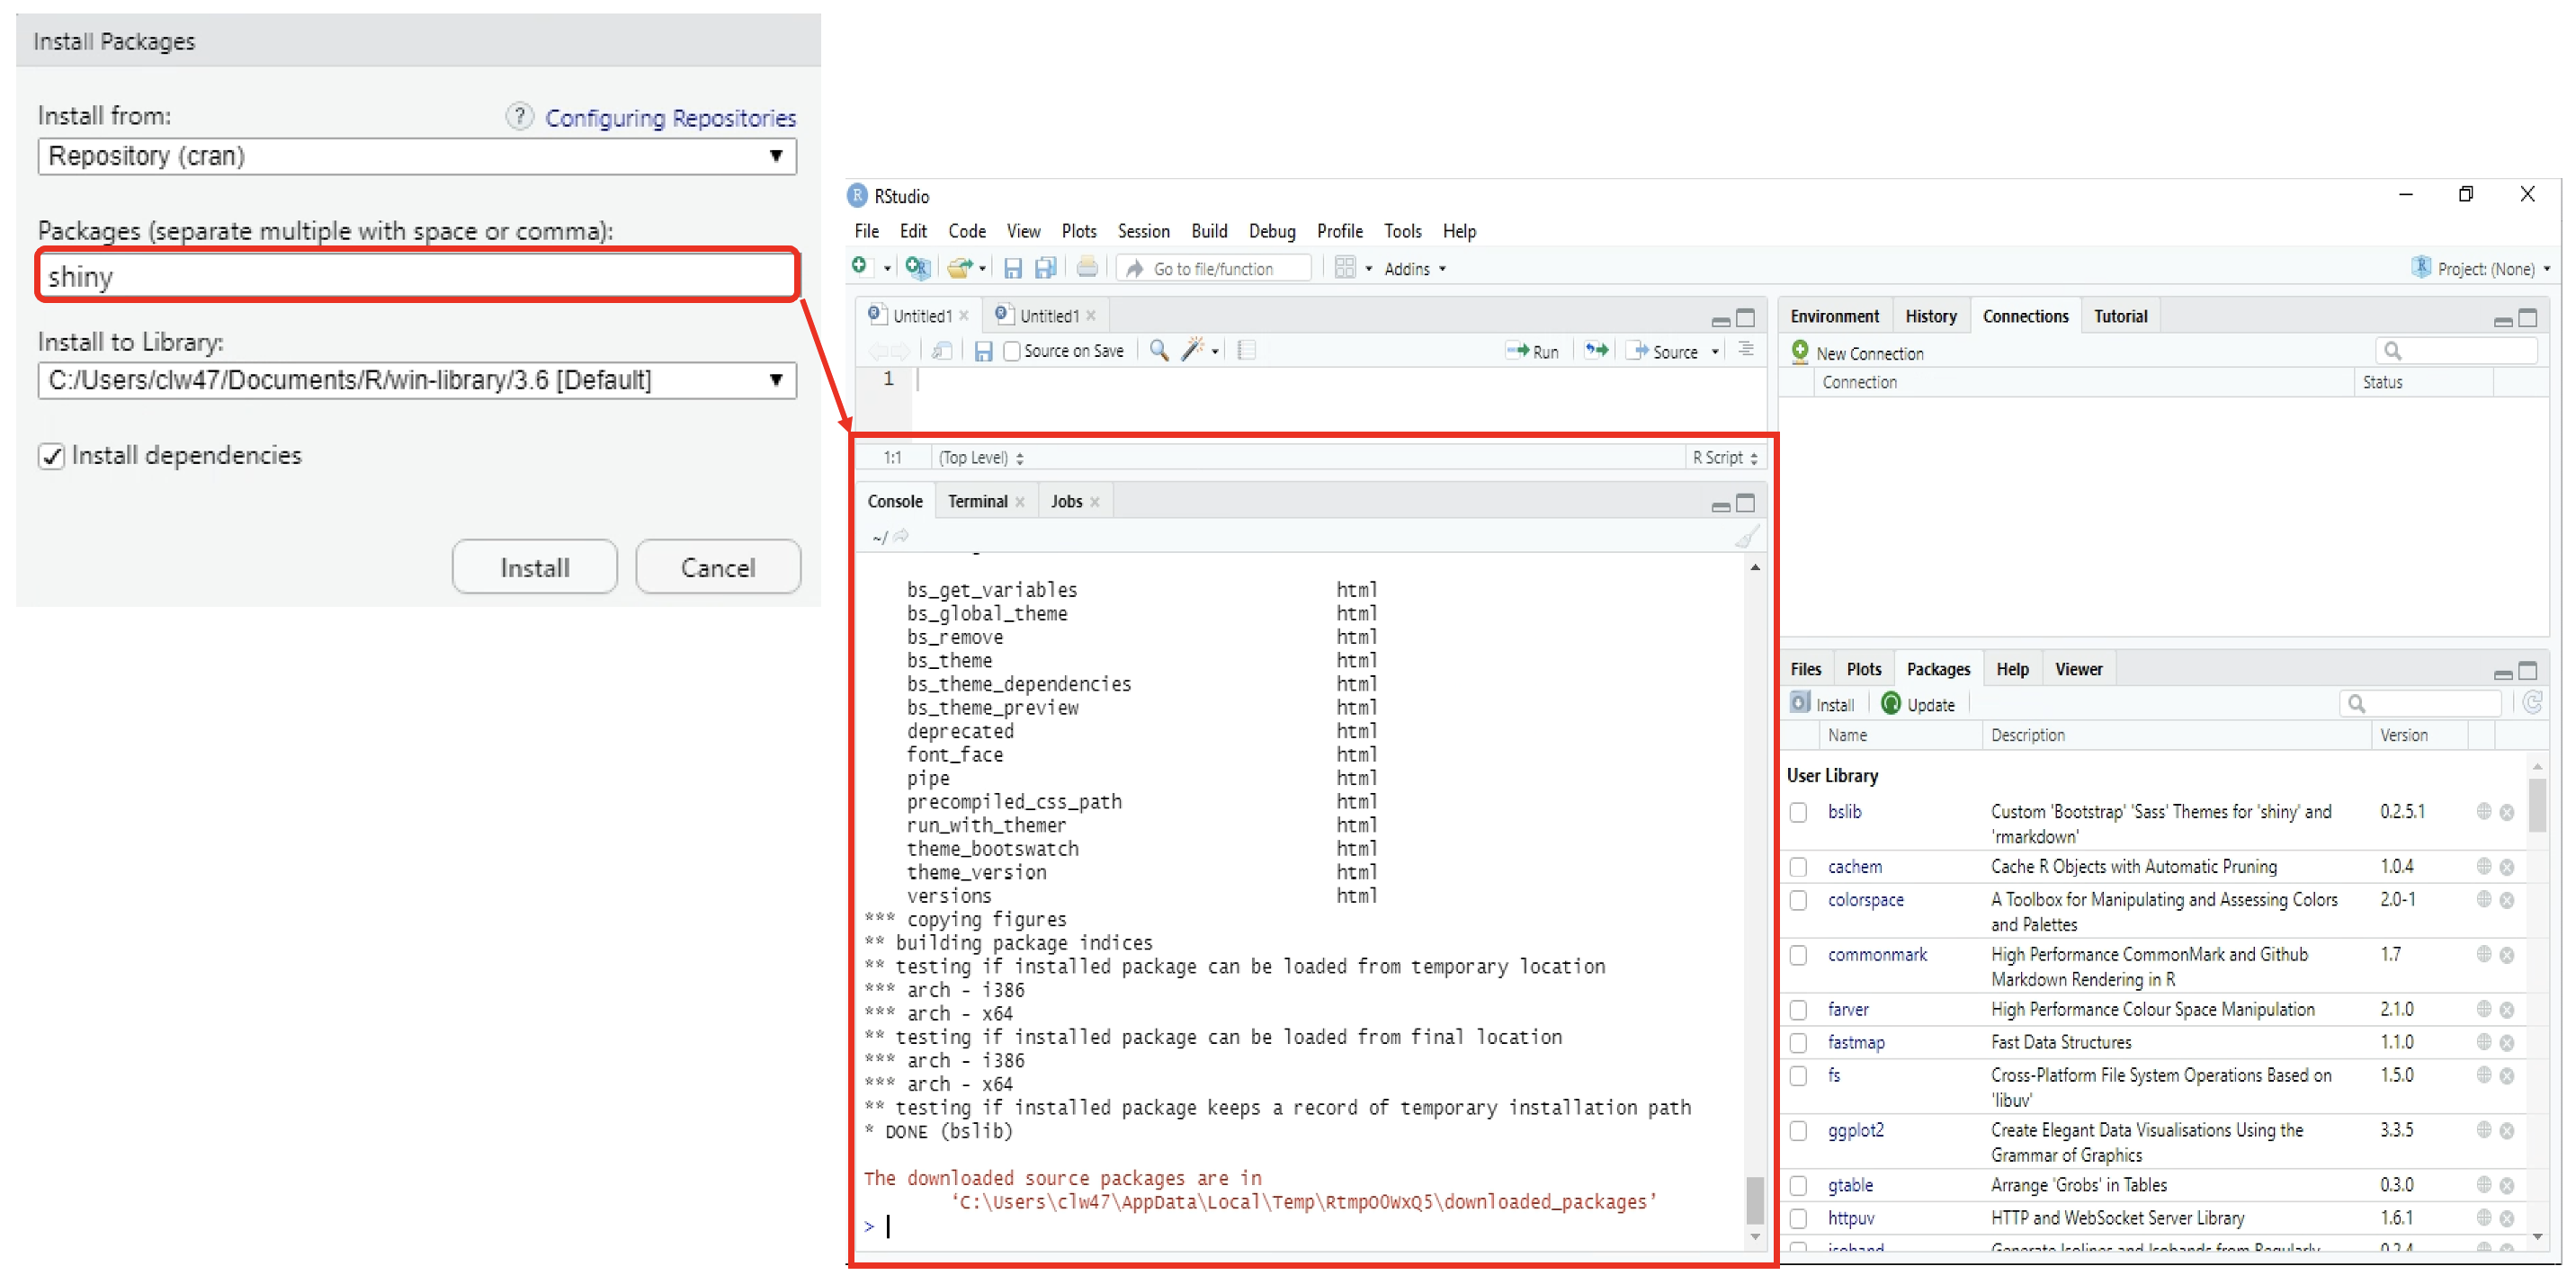Viewport: 2576px width, 1284px height.
Task: Toggle the Source on Save checkbox
Action: point(1012,351)
